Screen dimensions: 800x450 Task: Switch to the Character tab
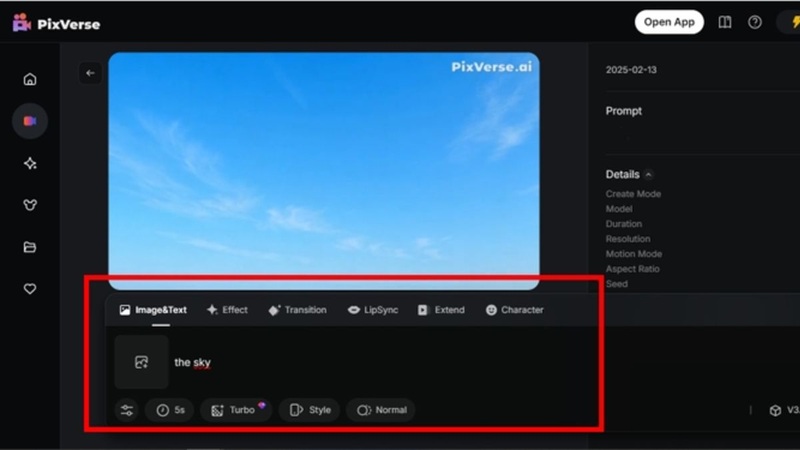point(514,310)
